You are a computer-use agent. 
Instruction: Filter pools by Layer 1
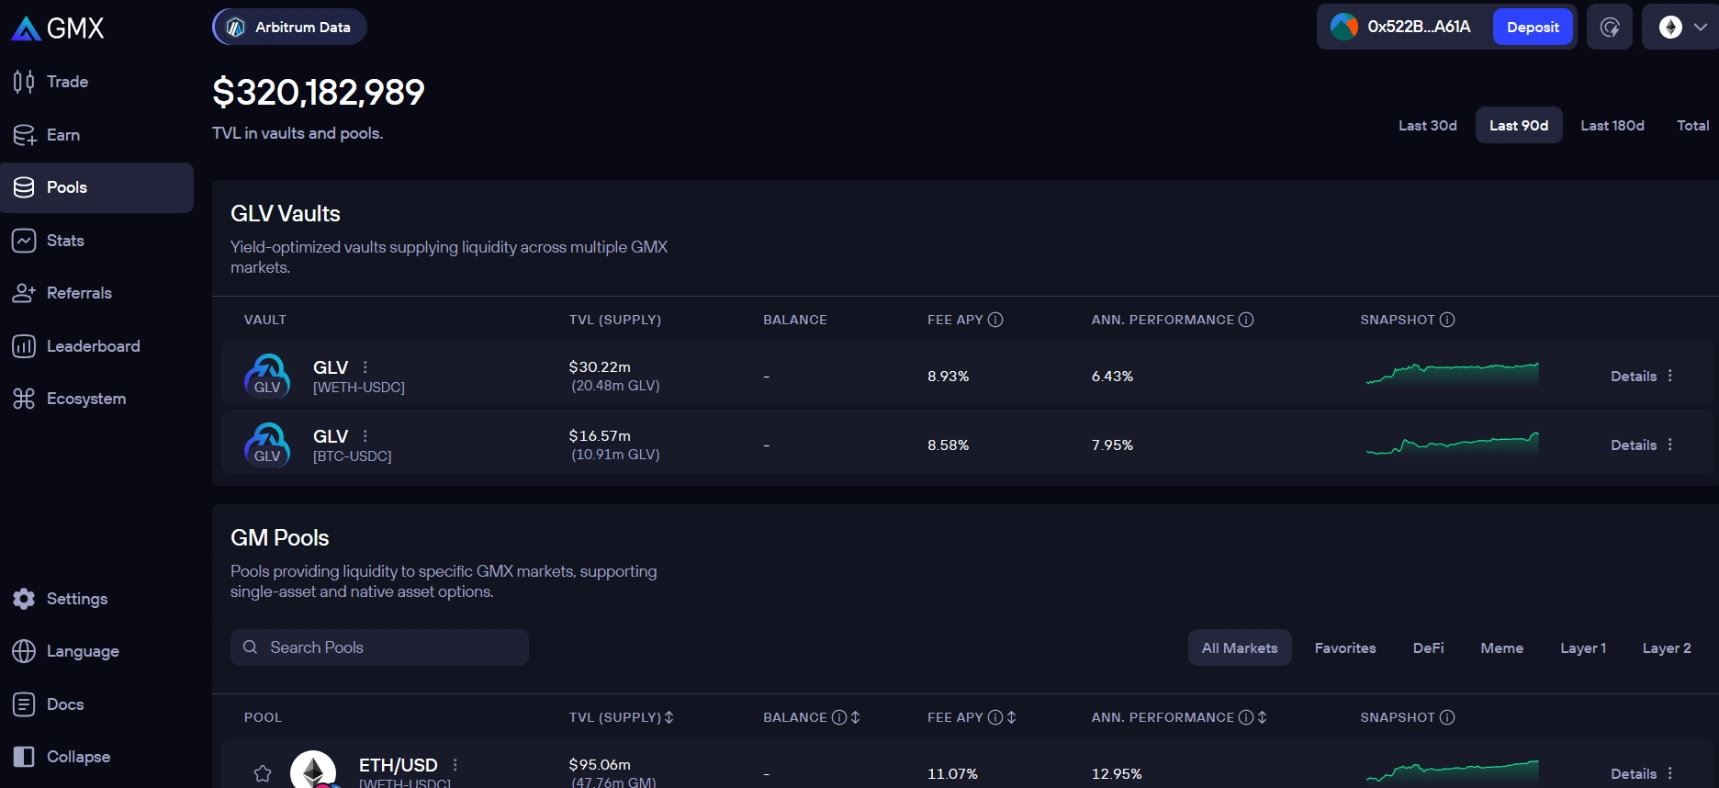1583,648
